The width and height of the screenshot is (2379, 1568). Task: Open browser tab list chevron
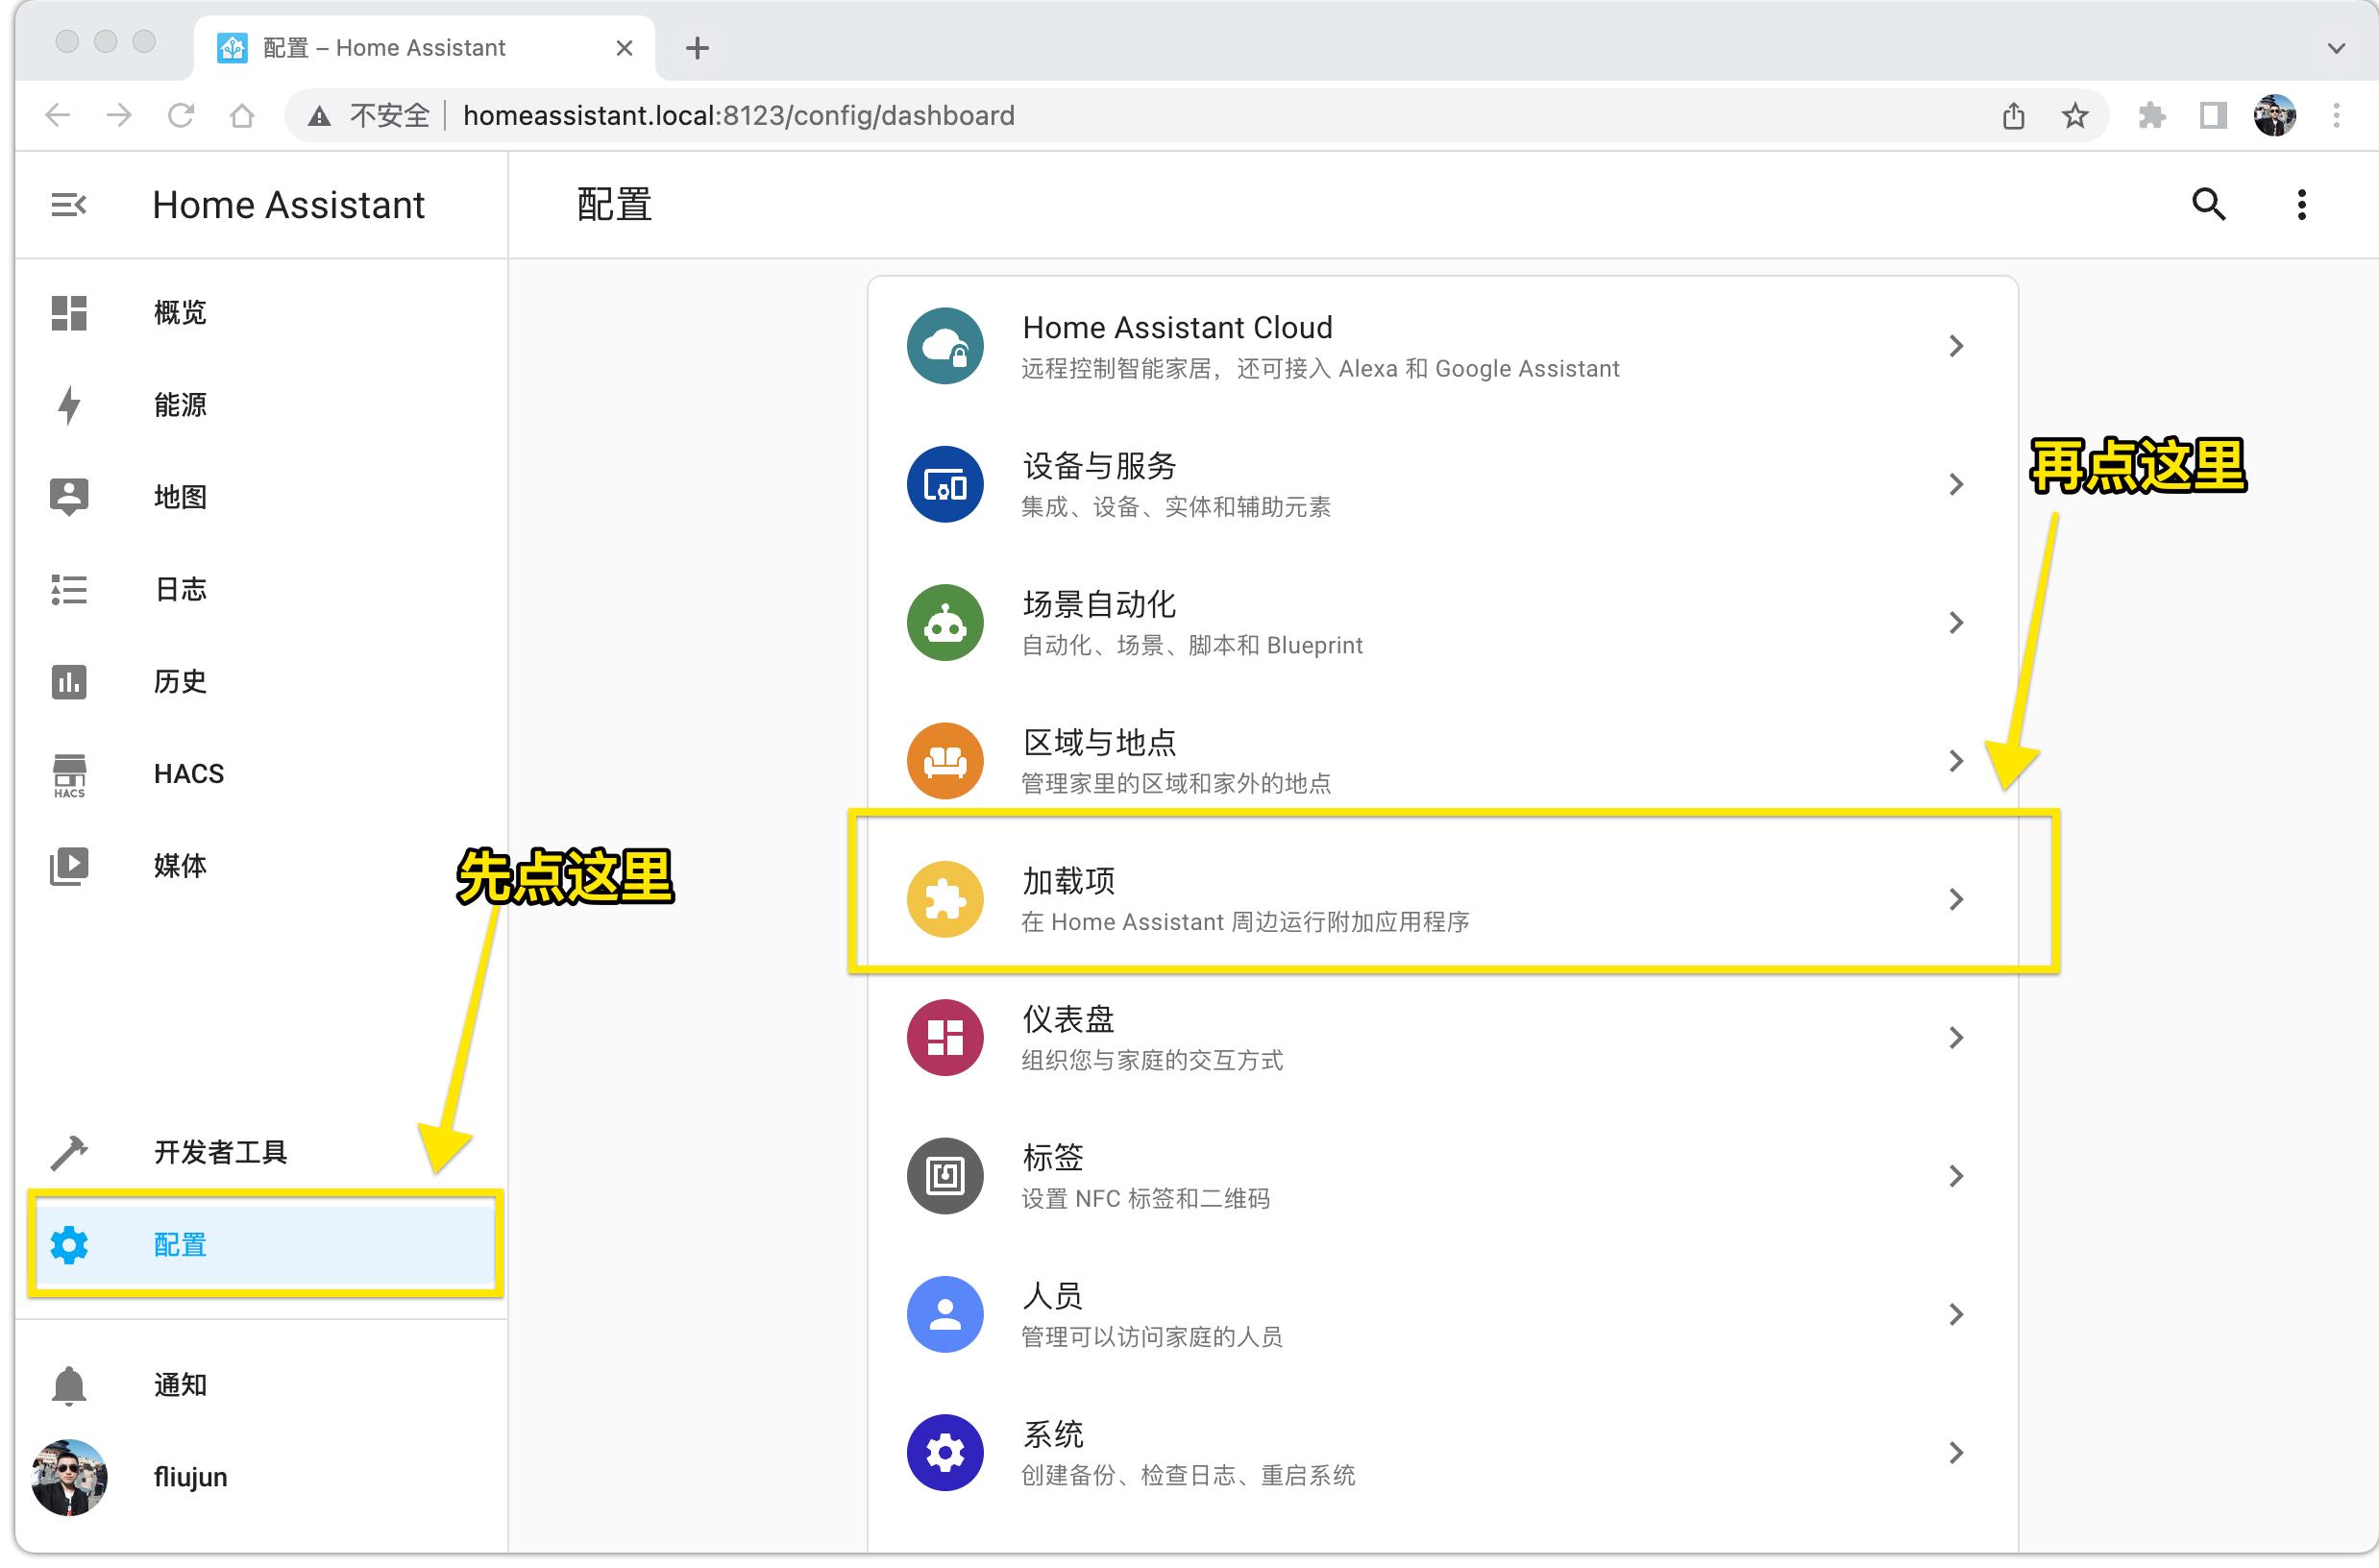pos(2336,47)
